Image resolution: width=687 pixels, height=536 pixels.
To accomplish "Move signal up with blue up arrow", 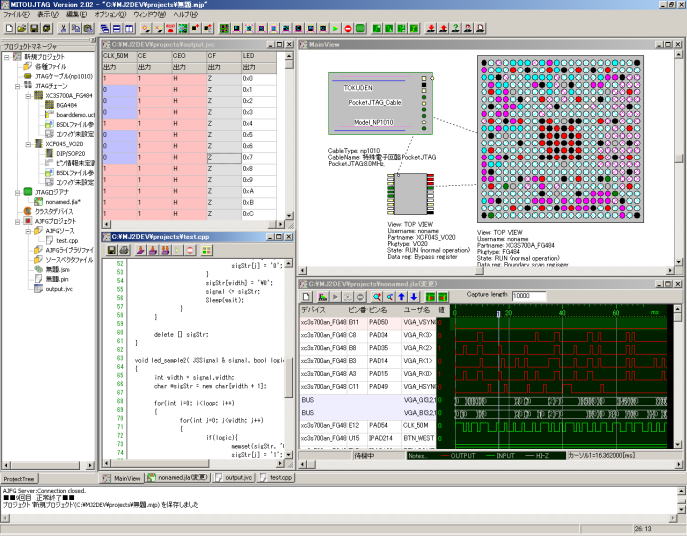I will 401,297.
